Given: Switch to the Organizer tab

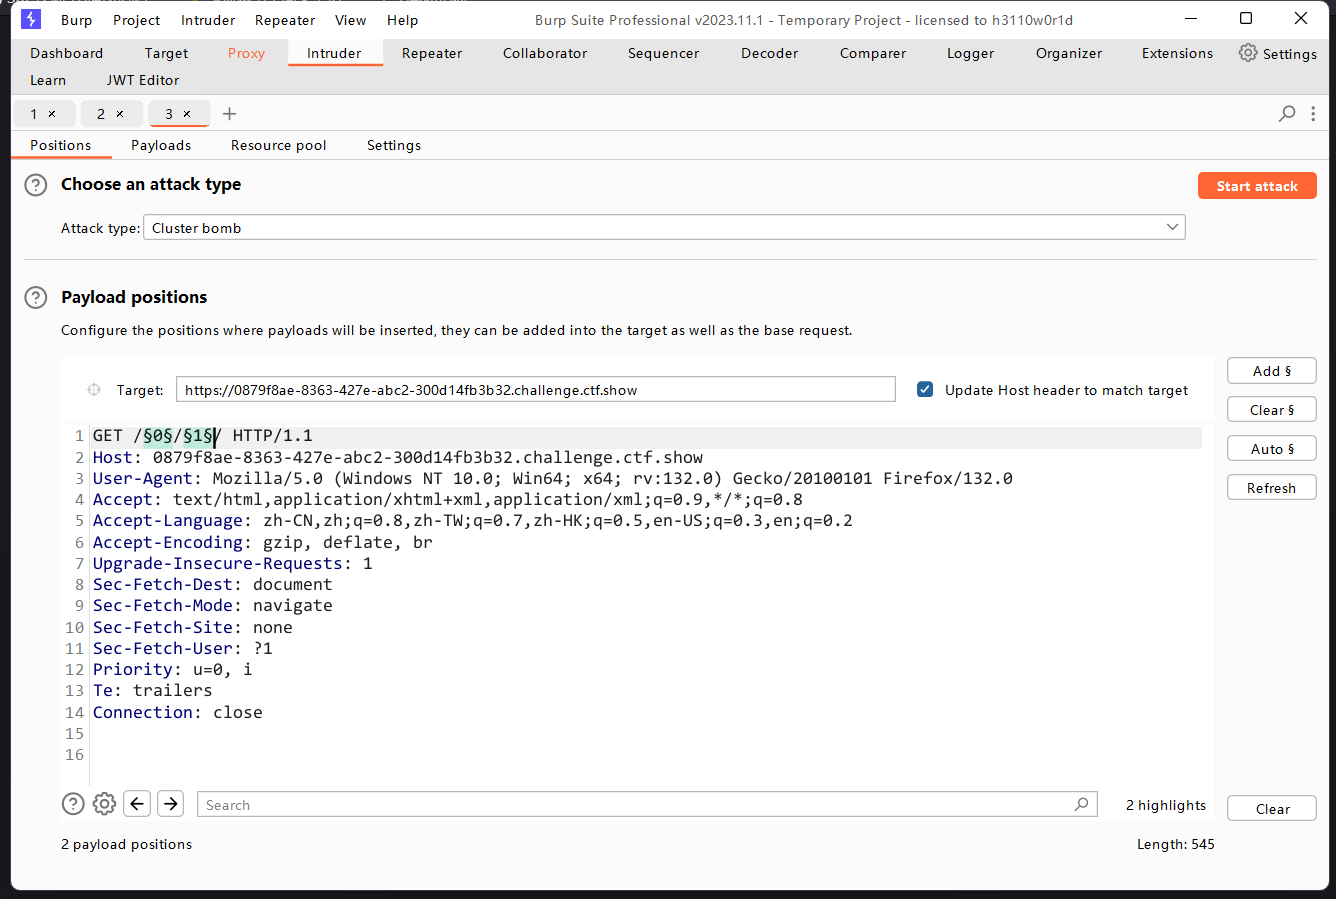Looking at the screenshot, I should [x=1069, y=53].
